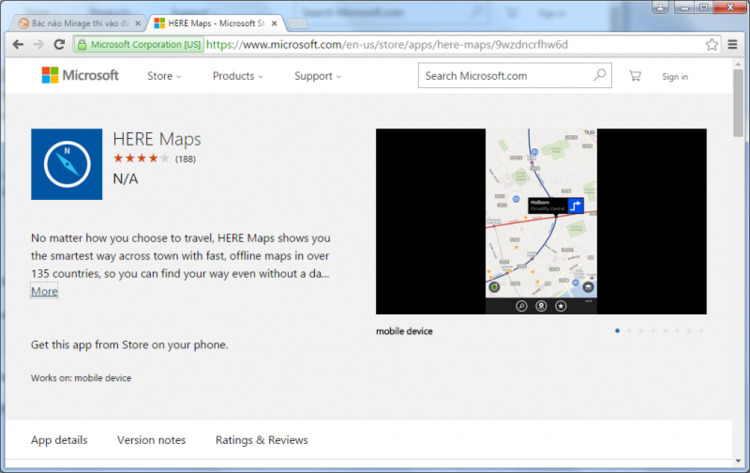Click the More link under description
750x473 pixels.
click(x=44, y=291)
